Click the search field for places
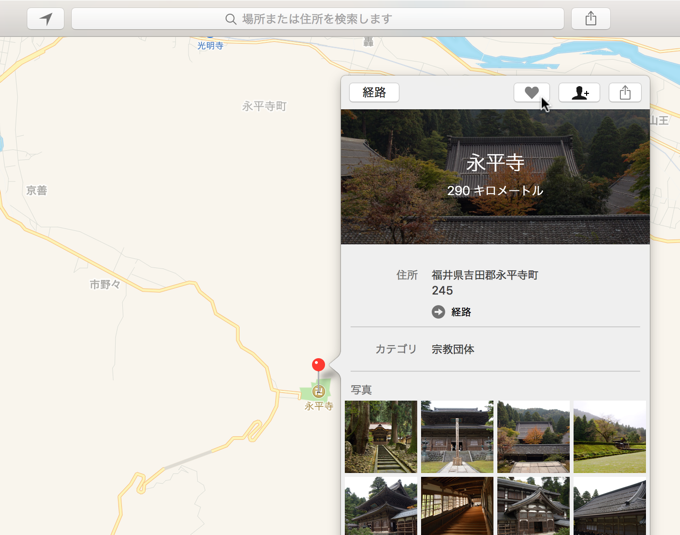The image size is (680, 535). [x=317, y=19]
